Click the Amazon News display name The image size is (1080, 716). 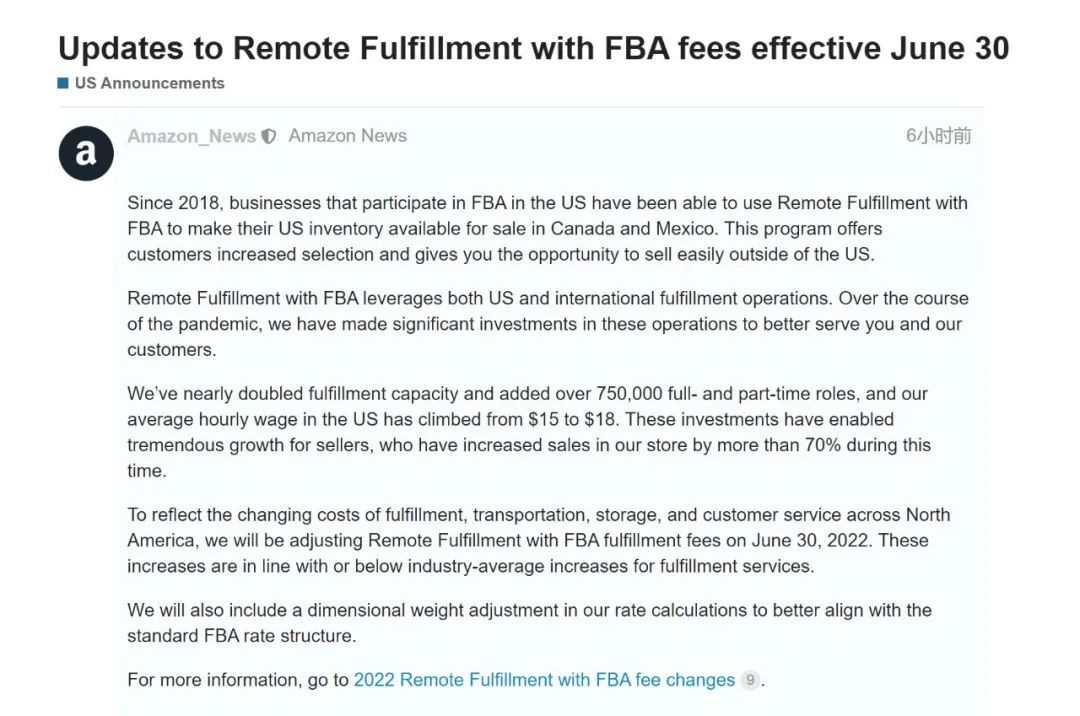347,136
